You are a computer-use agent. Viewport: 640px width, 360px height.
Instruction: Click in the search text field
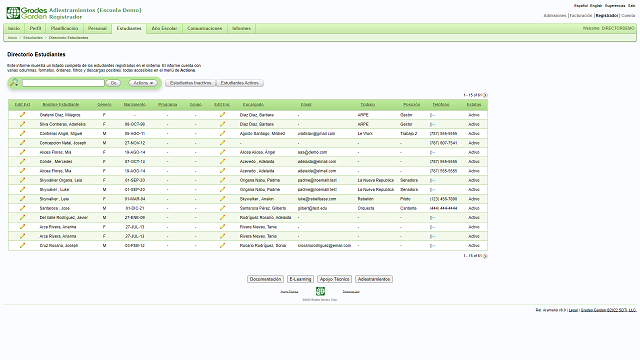coord(63,83)
